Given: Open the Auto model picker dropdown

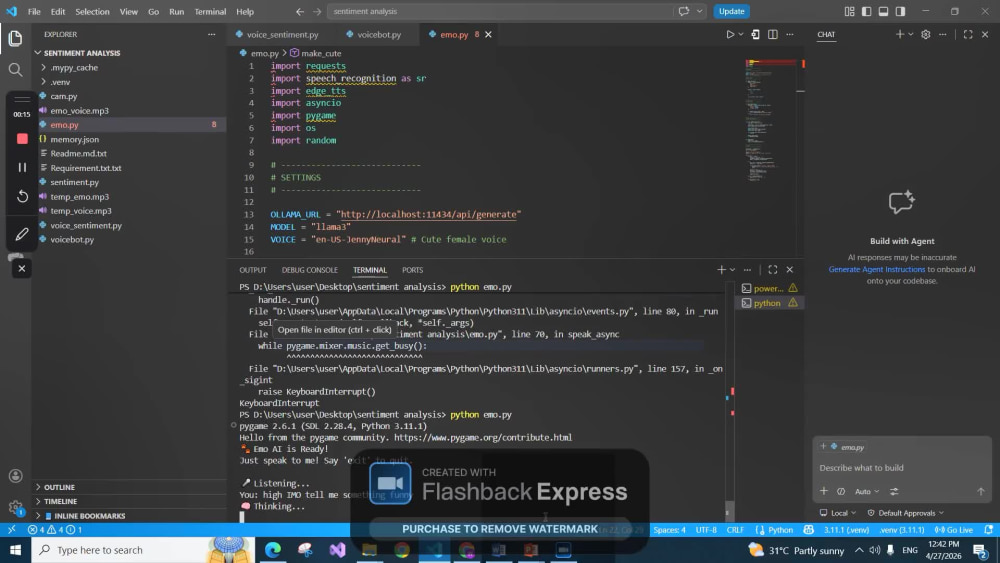Looking at the screenshot, I should pos(867,492).
